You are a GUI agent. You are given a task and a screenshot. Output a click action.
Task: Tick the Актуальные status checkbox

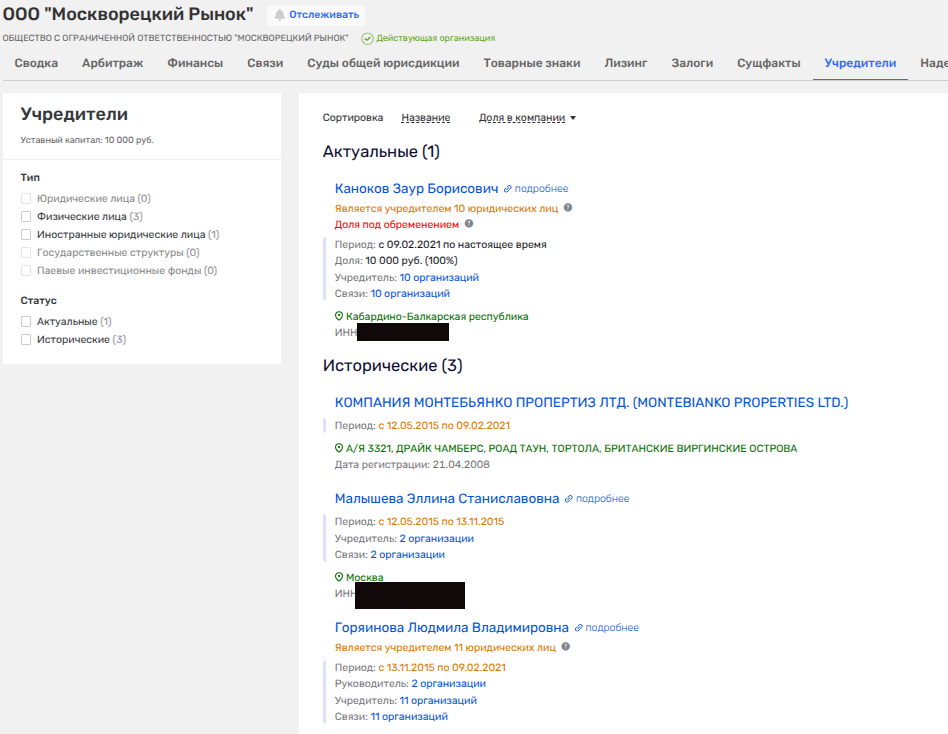click(x=26, y=322)
